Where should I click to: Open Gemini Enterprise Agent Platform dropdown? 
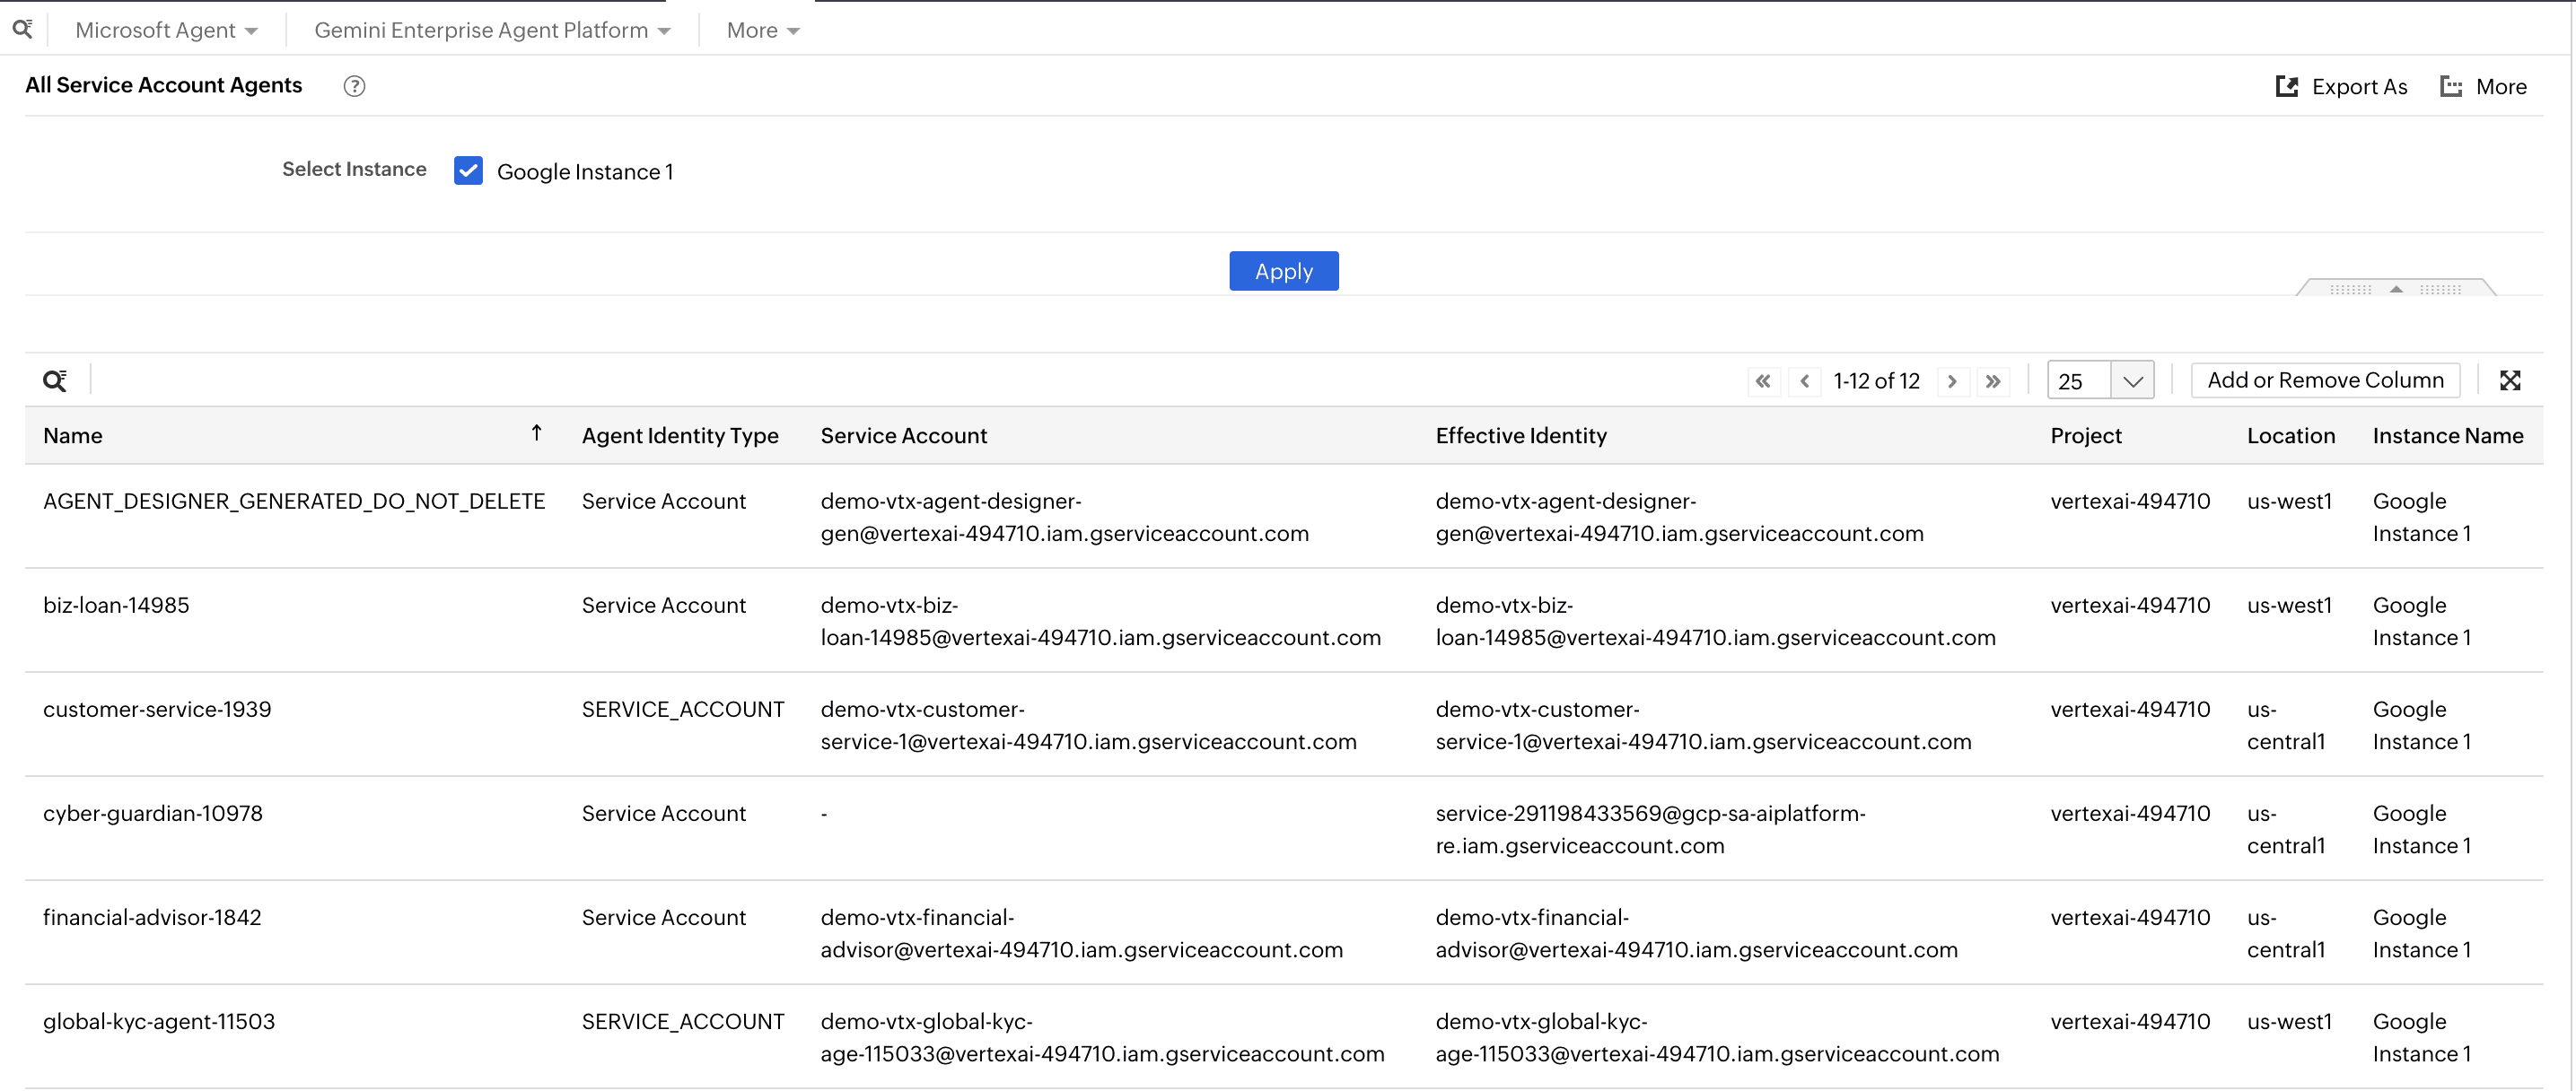492,30
